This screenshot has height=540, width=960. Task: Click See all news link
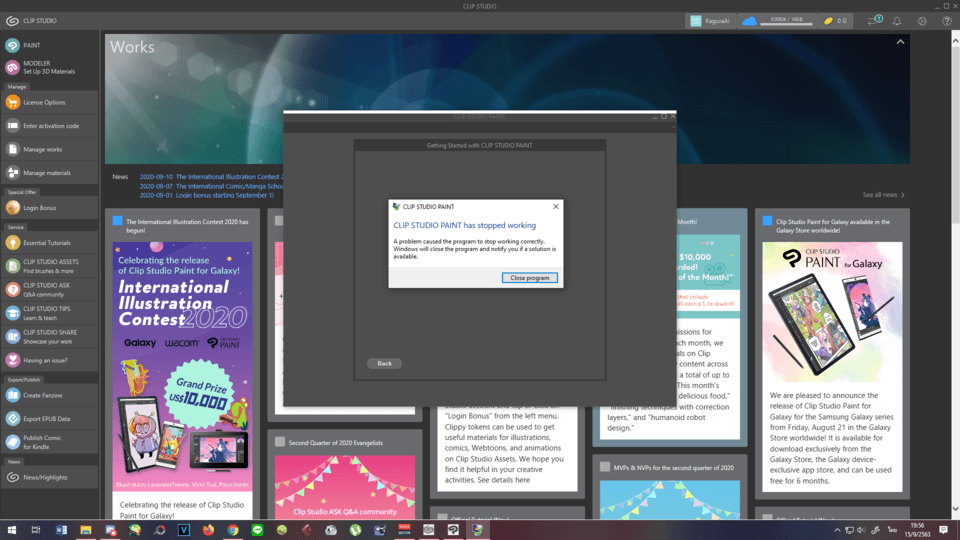[883, 195]
